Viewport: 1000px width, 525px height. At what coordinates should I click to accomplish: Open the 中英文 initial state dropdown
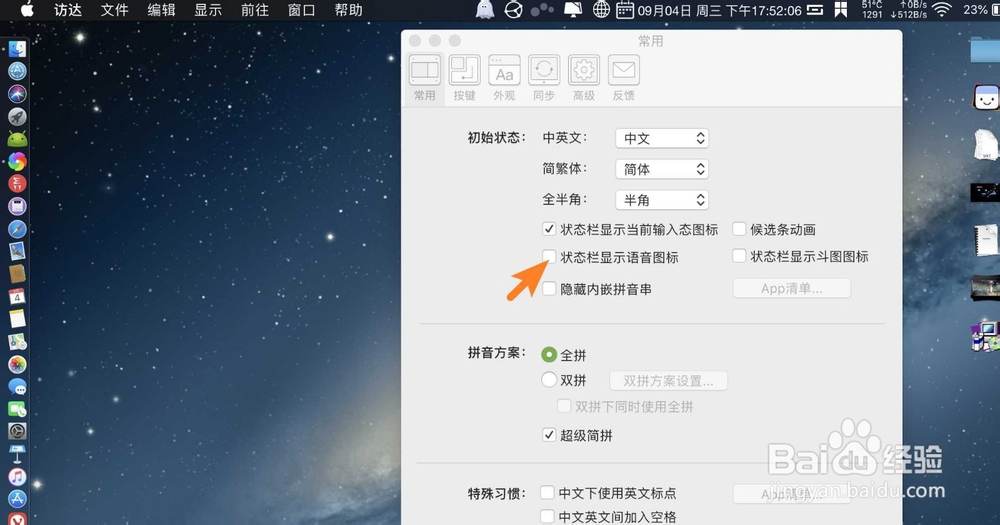pyautogui.click(x=662, y=138)
